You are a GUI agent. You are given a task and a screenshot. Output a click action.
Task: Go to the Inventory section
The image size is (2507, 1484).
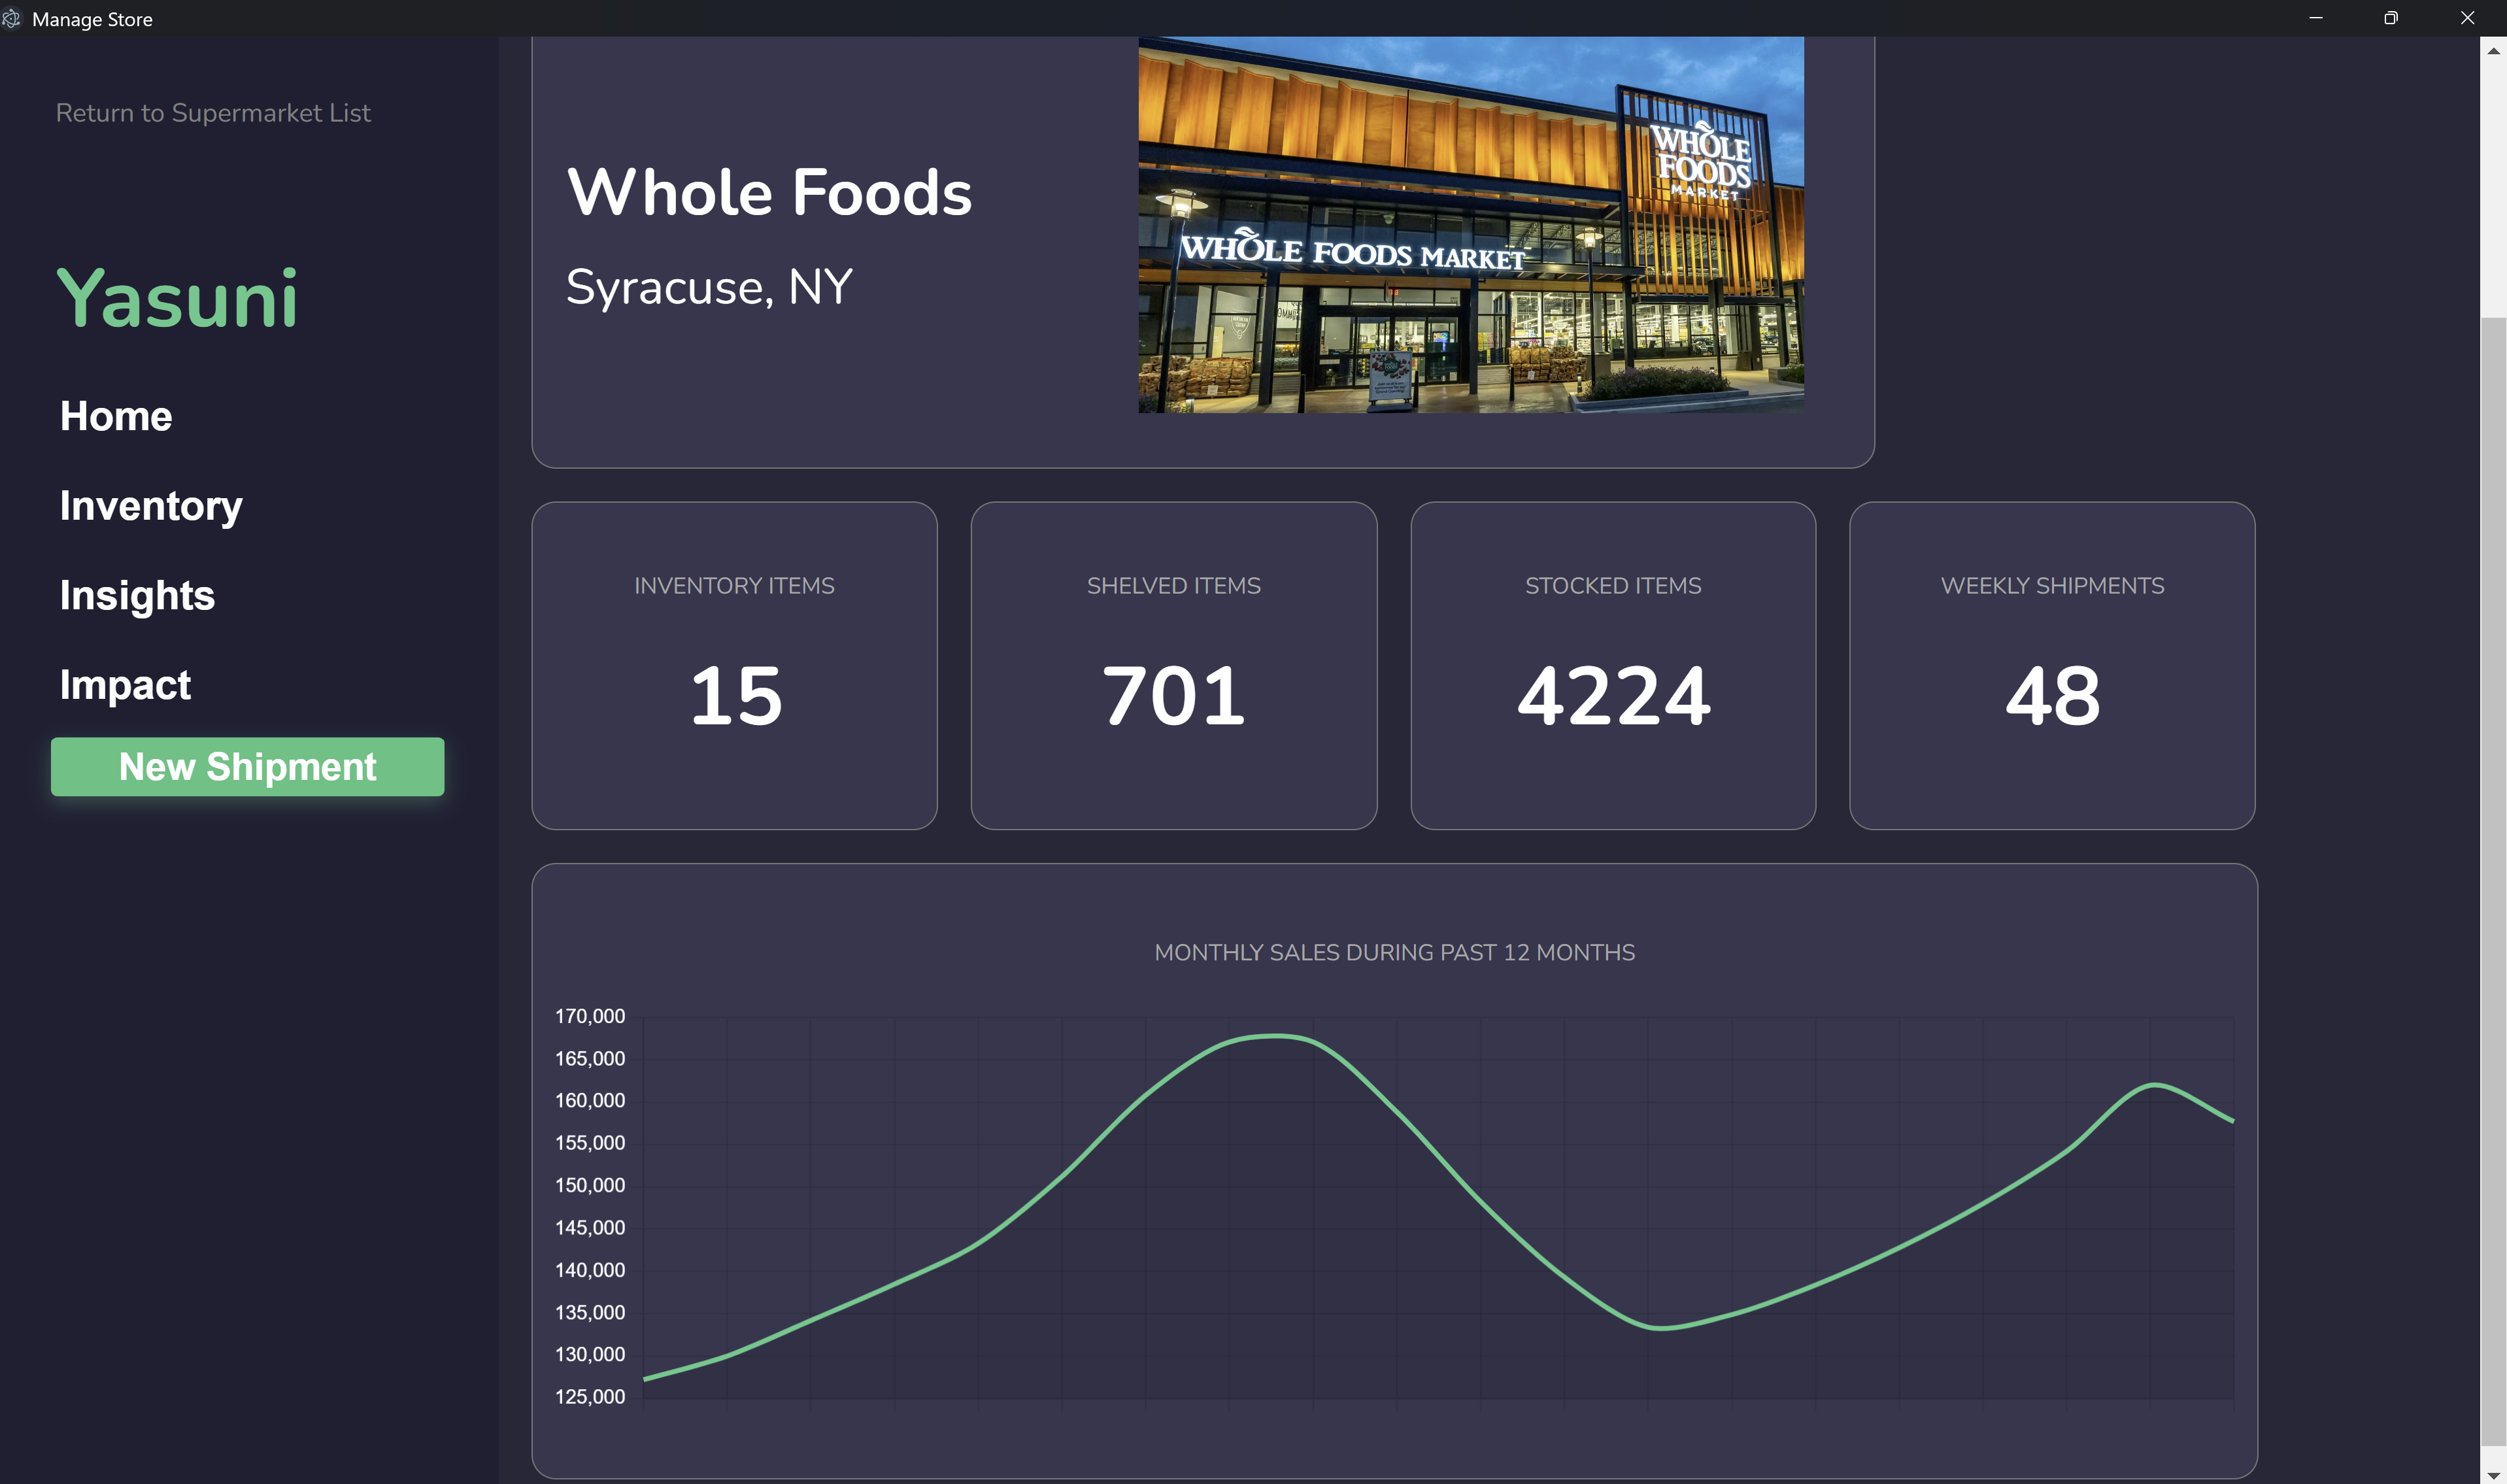click(x=151, y=506)
